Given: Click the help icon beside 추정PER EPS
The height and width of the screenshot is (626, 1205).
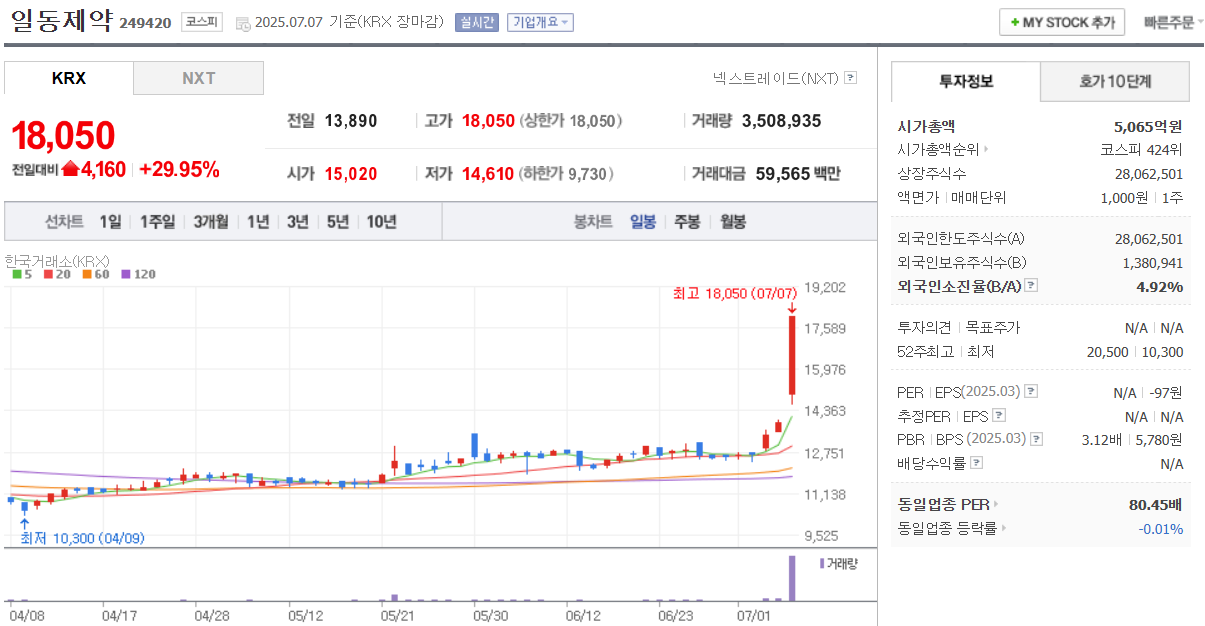Looking at the screenshot, I should pyautogui.click(x=999, y=416).
